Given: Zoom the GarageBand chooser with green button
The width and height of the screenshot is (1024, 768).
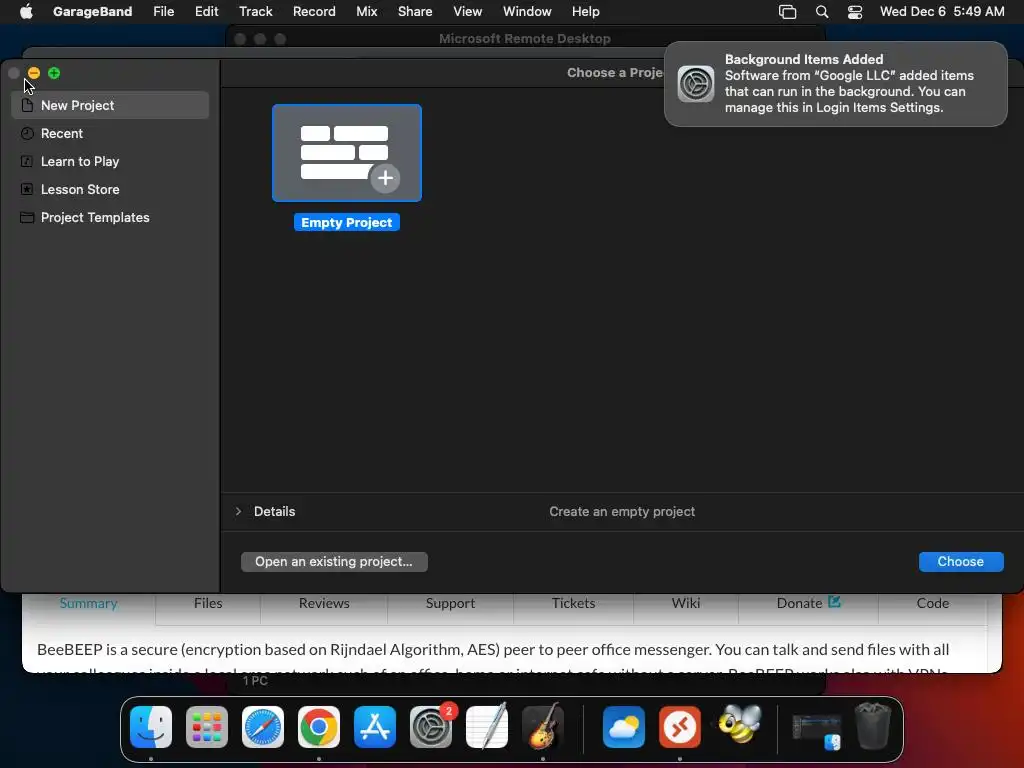Looking at the screenshot, I should coord(54,73).
